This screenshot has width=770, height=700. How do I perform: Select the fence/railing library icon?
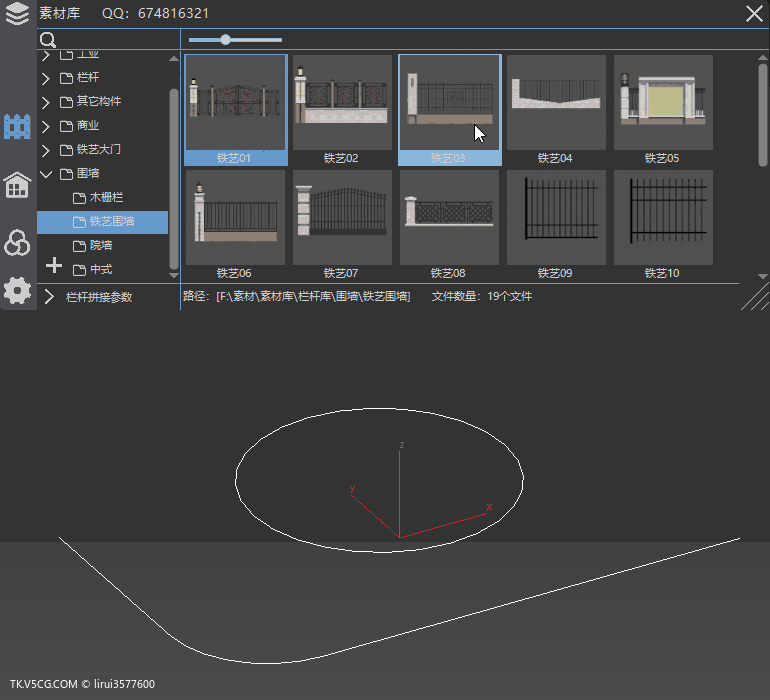tap(17, 127)
